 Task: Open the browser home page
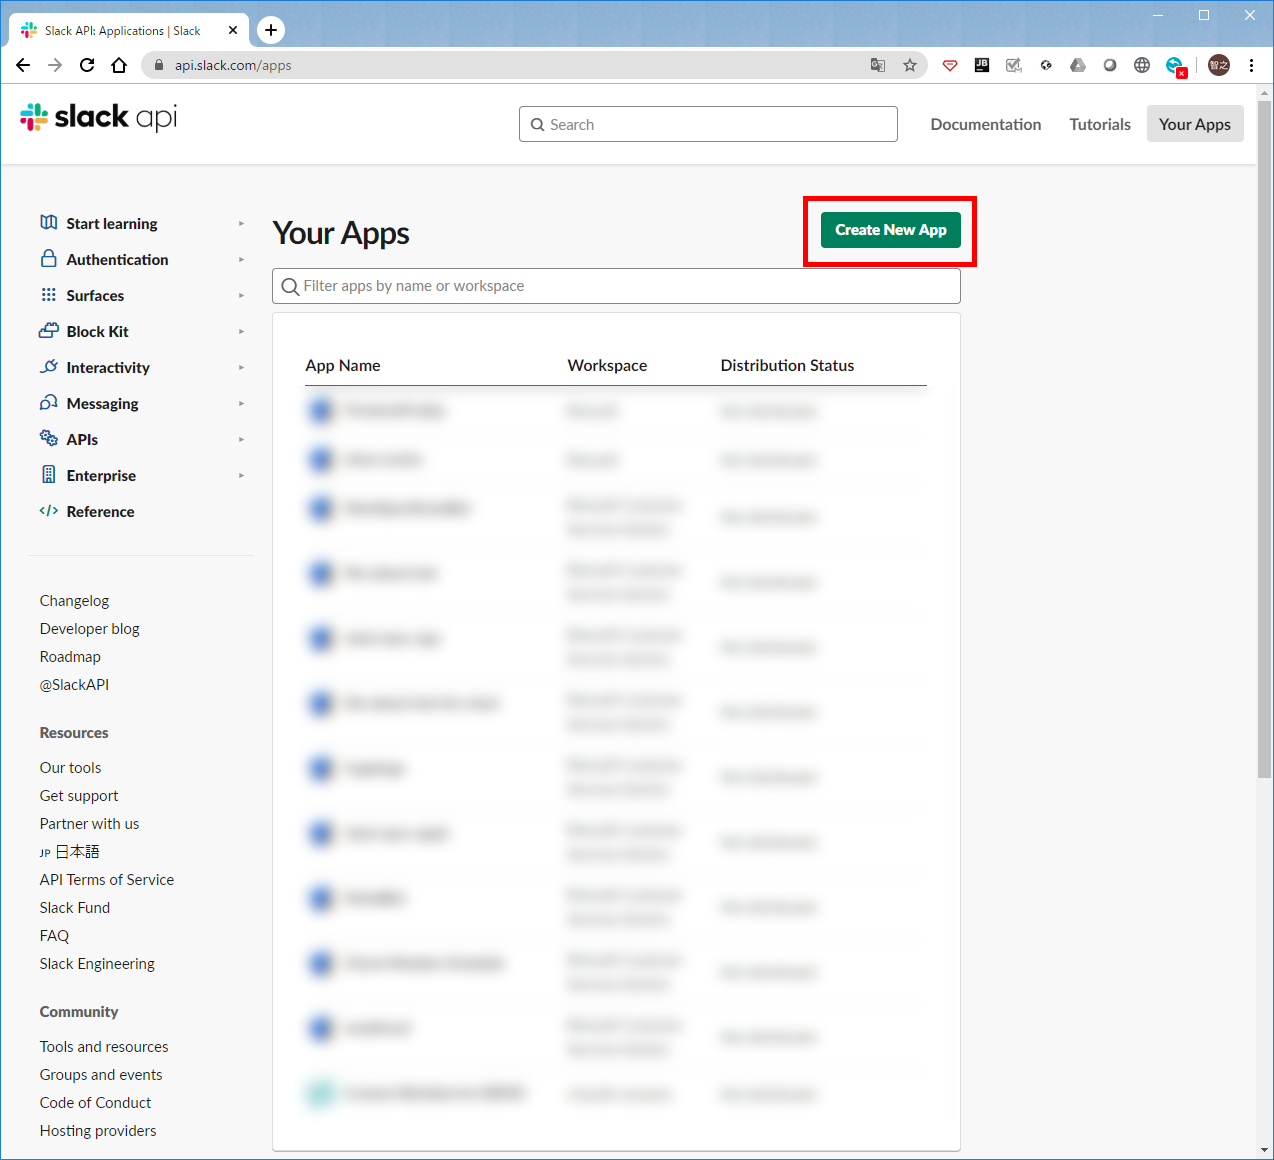[119, 65]
